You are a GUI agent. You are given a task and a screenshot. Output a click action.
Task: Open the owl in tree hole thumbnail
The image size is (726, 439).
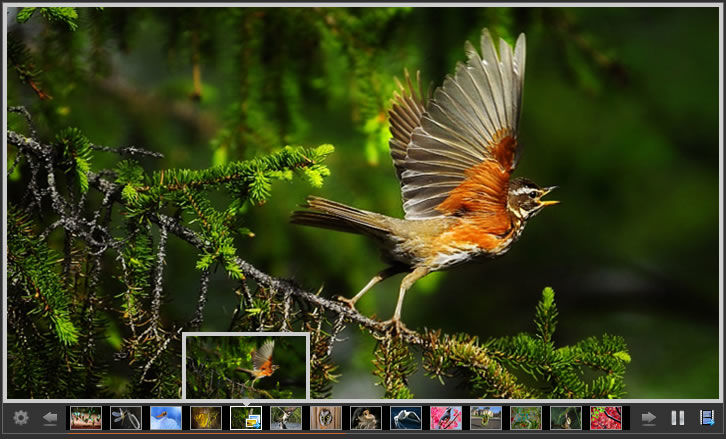pos(326,418)
